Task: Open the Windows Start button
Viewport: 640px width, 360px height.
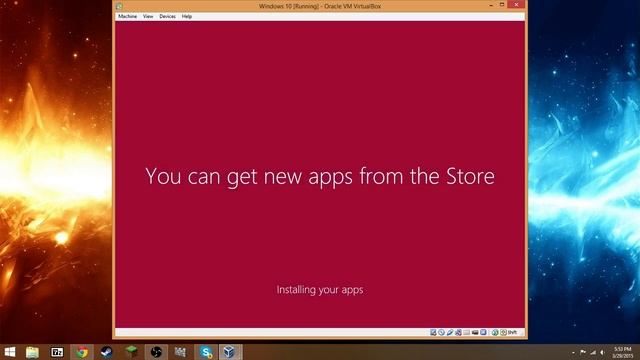Action: pyautogui.click(x=10, y=352)
